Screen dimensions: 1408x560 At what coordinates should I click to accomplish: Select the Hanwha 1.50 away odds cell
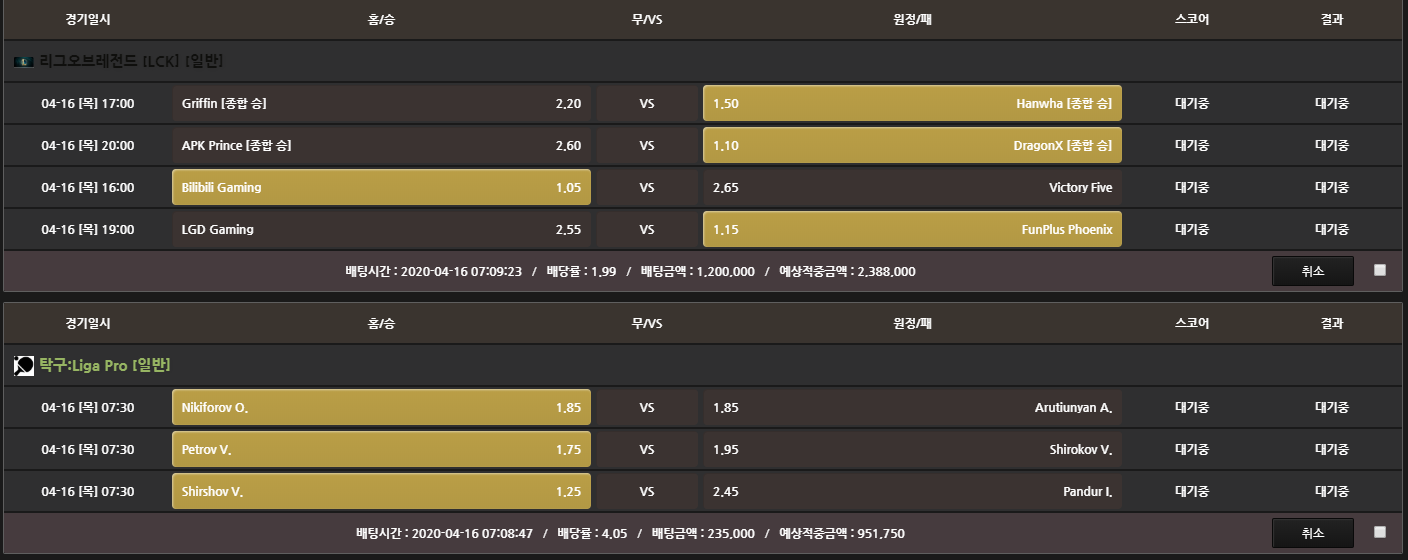(x=912, y=103)
